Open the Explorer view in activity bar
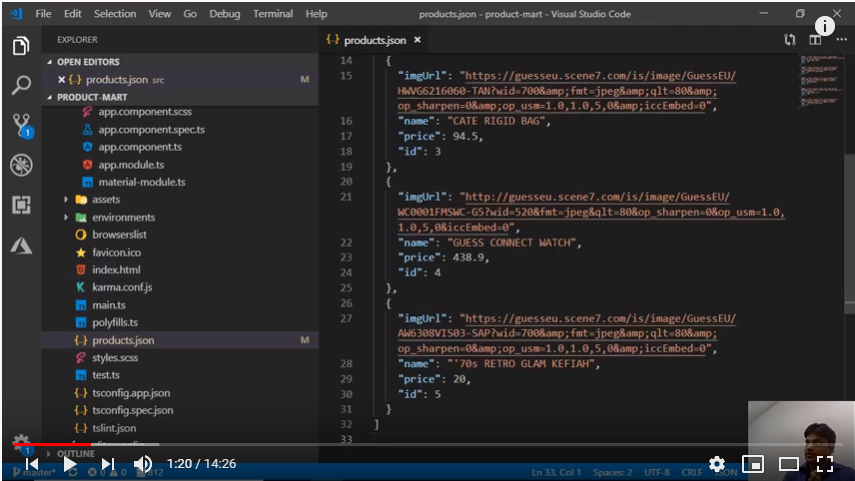Image resolution: width=855 pixels, height=481 pixels. [21, 47]
